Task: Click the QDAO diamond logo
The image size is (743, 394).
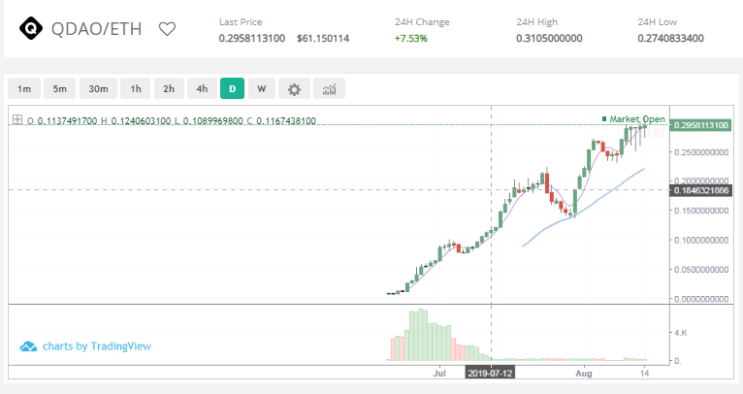Action: [x=31, y=28]
